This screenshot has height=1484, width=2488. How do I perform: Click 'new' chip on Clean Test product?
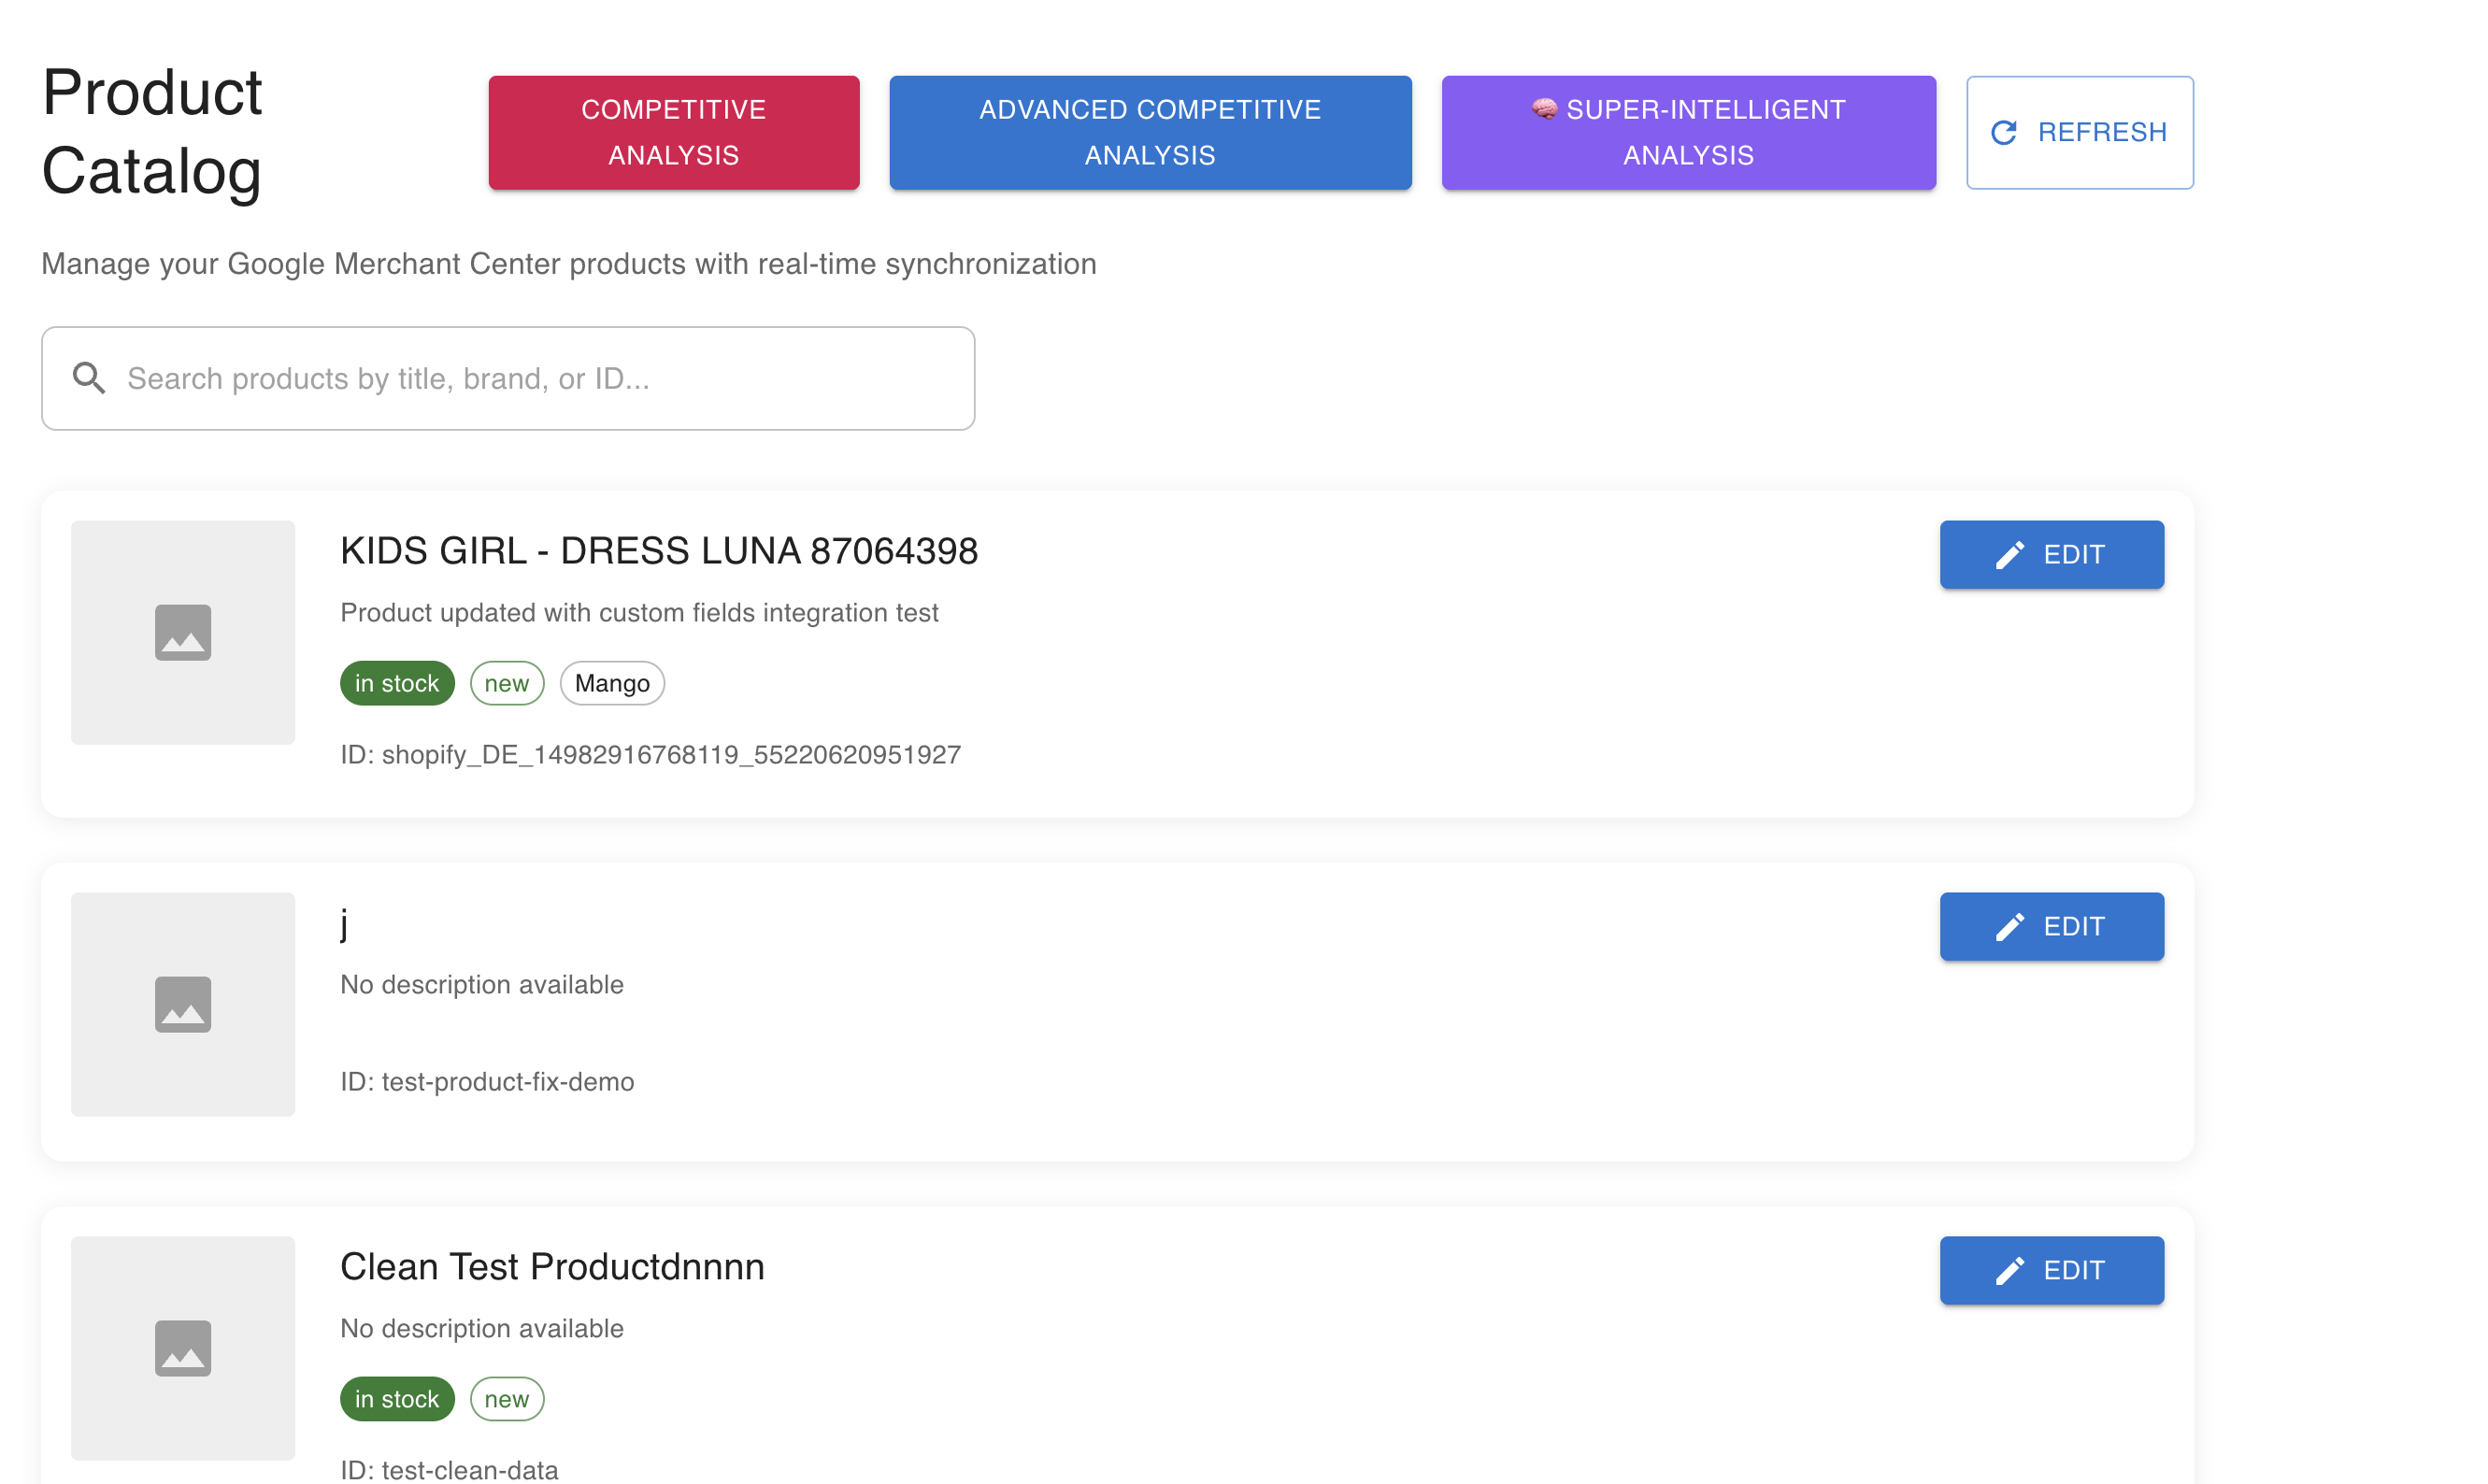click(x=507, y=1400)
